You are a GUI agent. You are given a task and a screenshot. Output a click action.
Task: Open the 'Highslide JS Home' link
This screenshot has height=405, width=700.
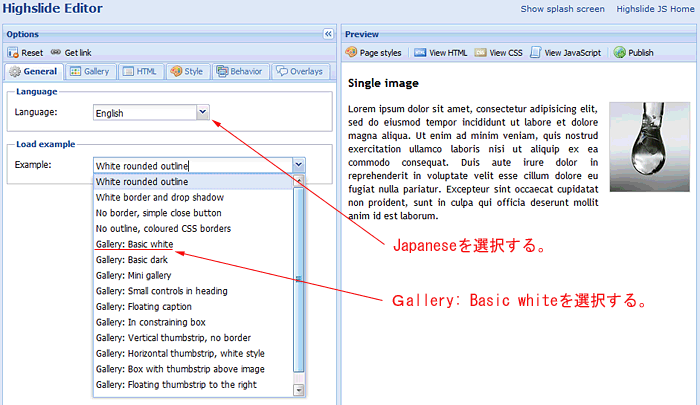655,9
